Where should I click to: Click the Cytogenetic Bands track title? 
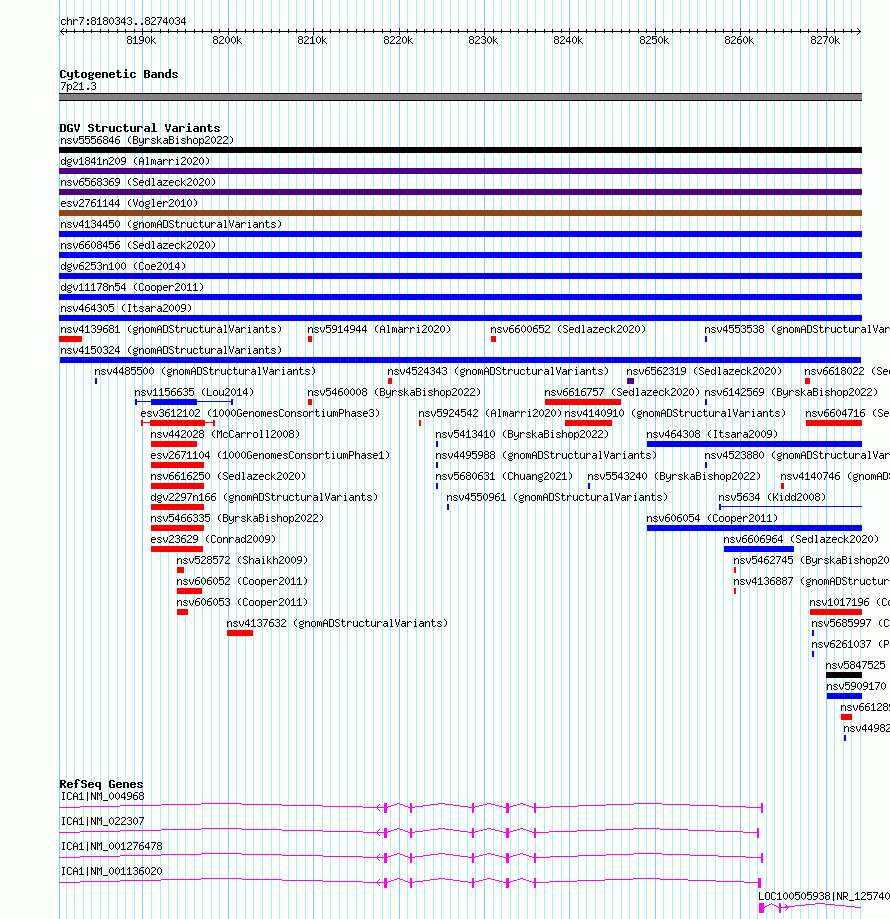click(118, 74)
